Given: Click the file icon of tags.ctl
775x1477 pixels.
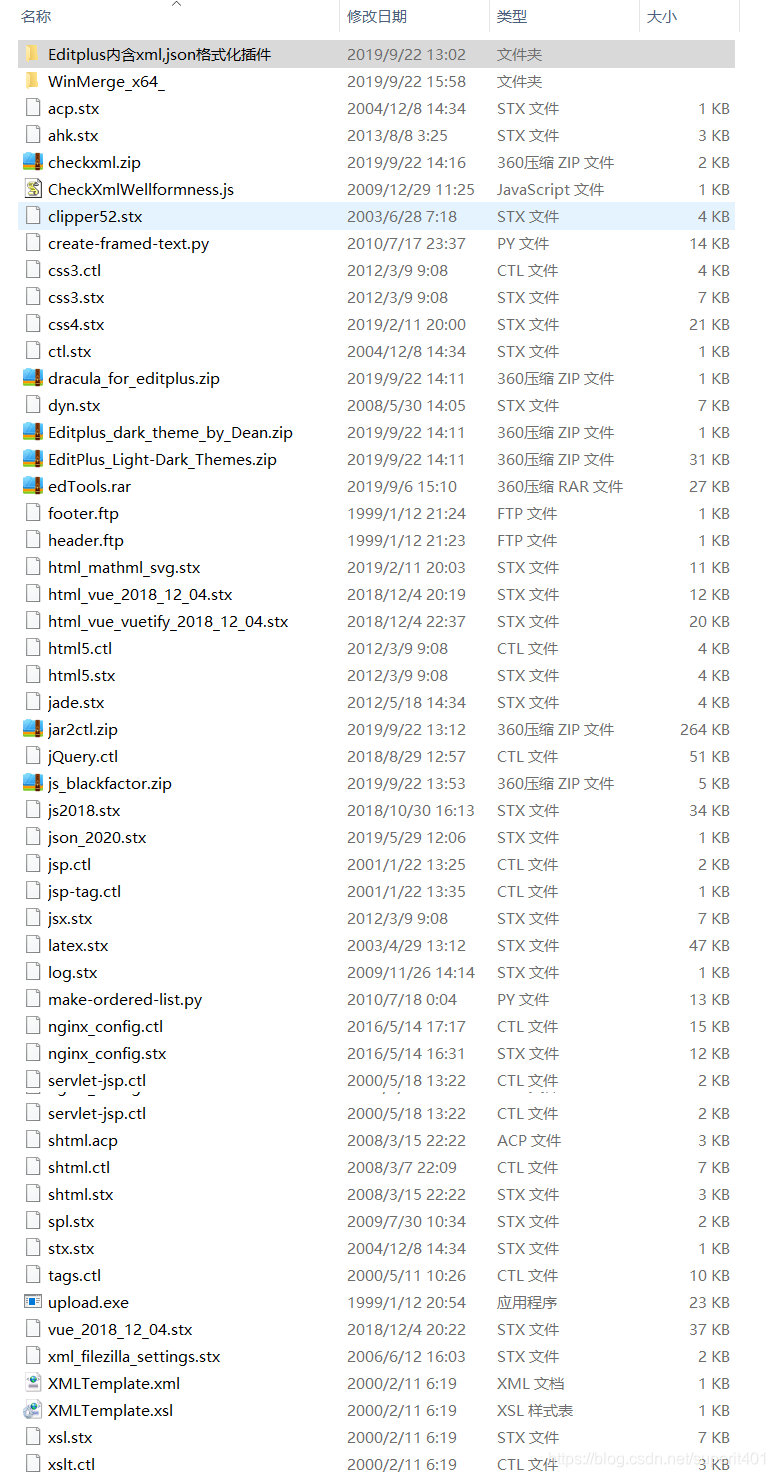Looking at the screenshot, I should (x=32, y=1275).
